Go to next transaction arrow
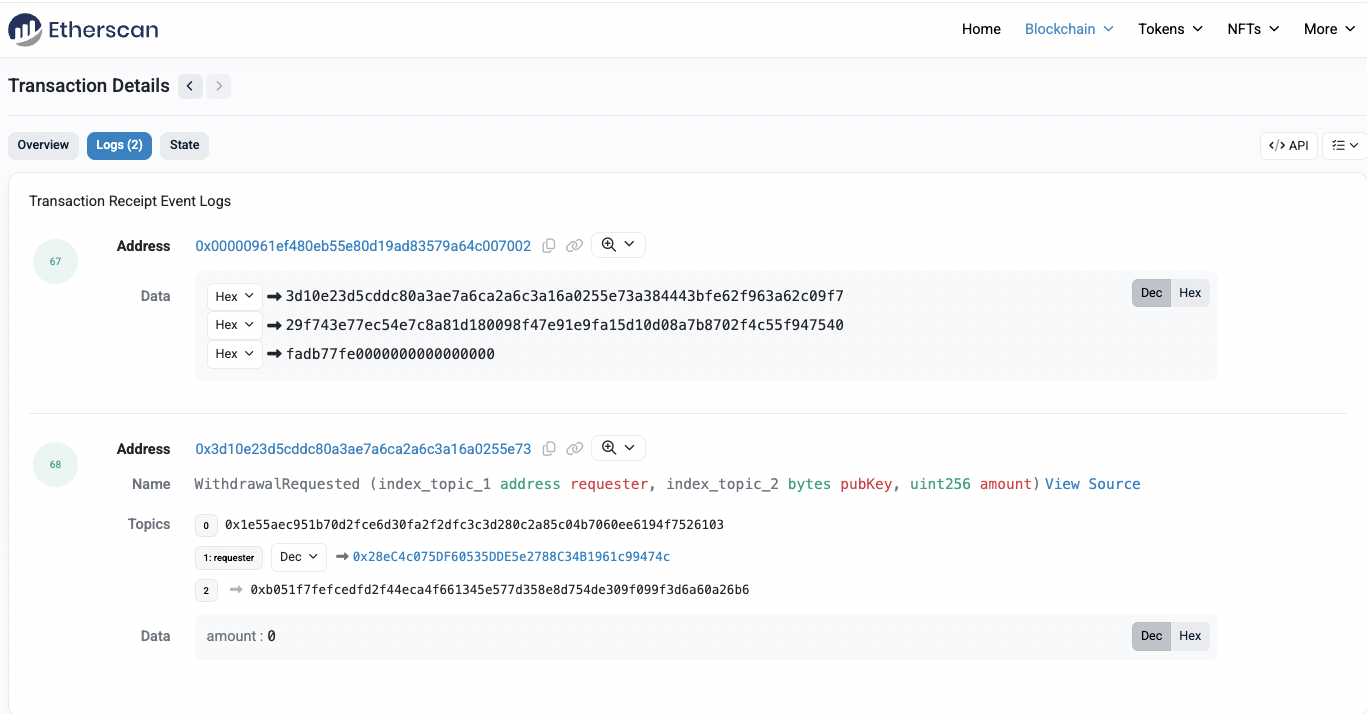The image size is (1367, 714). coord(219,86)
